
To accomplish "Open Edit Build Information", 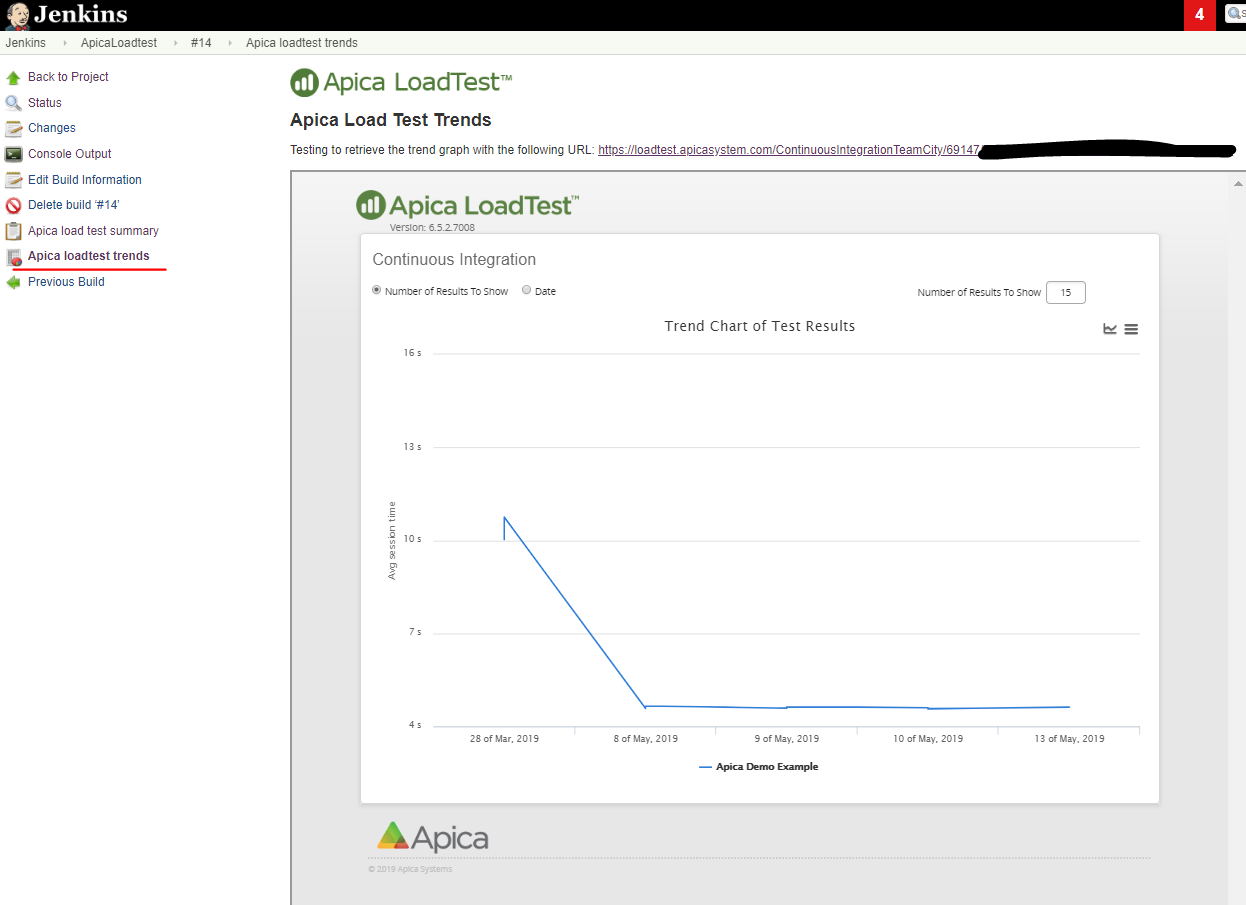I will pyautogui.click(x=85, y=180).
